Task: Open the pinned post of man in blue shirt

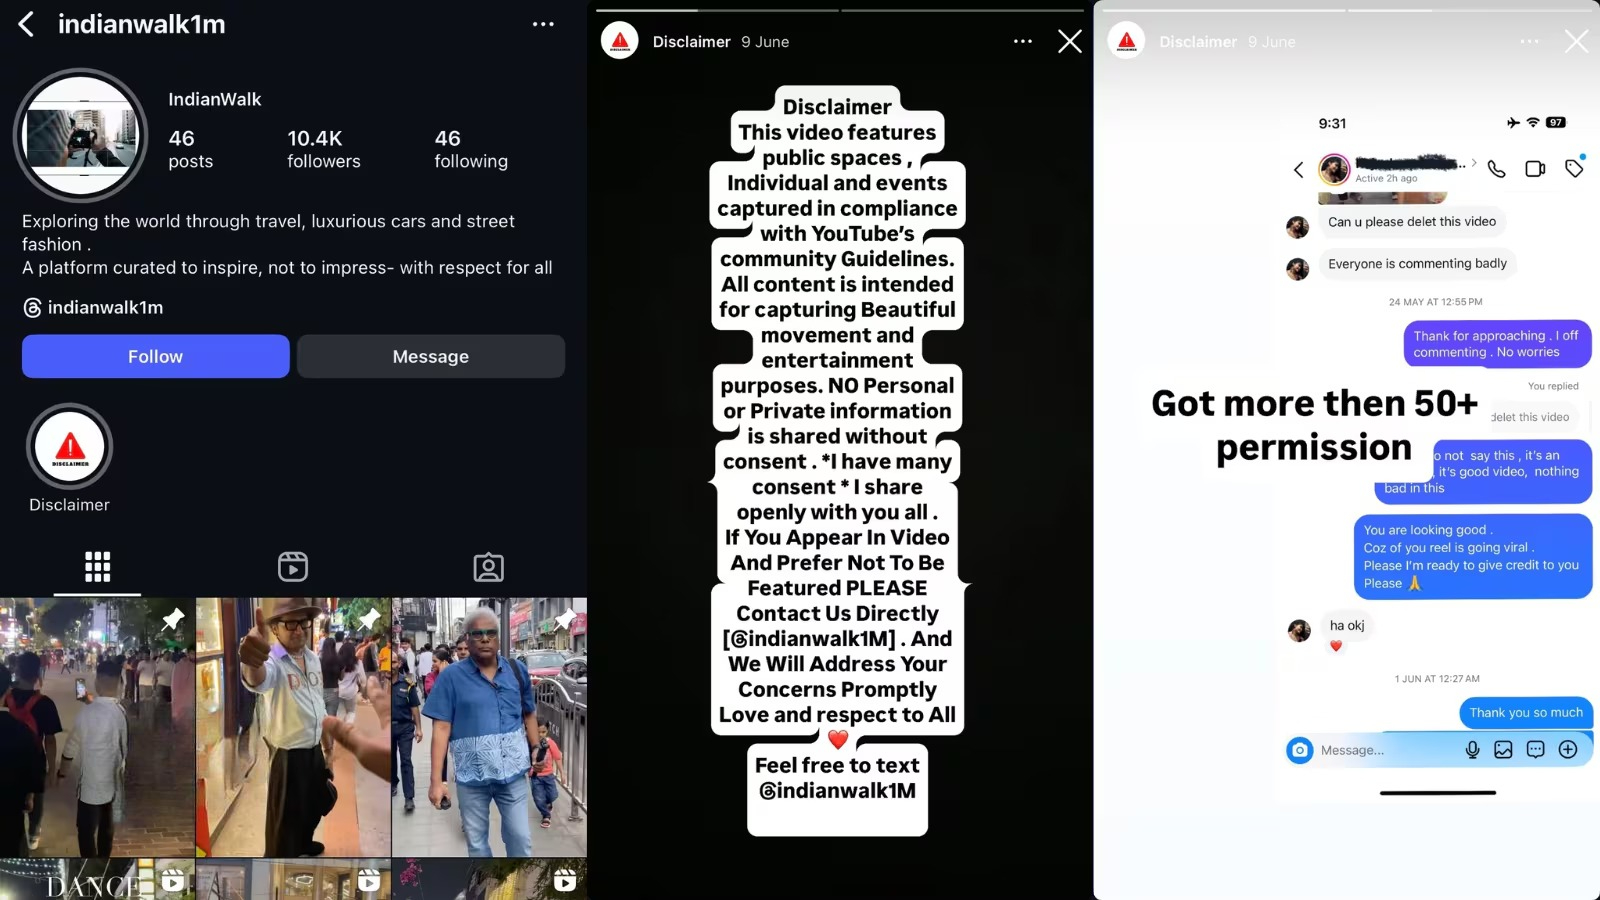Action: pos(489,727)
